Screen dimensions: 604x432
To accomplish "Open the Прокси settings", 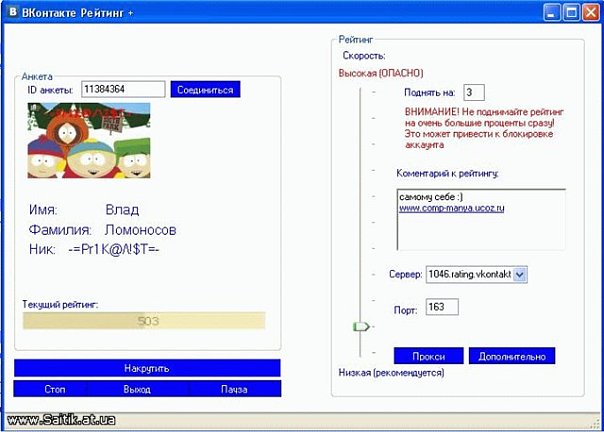I will (427, 356).
